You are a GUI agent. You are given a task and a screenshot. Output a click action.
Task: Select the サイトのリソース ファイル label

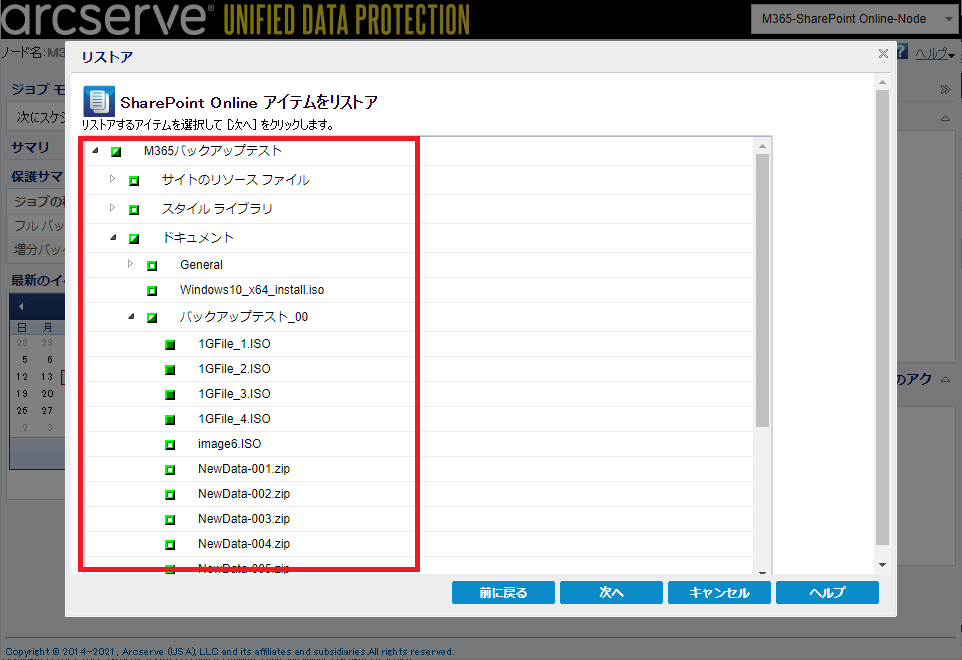pyautogui.click(x=236, y=180)
